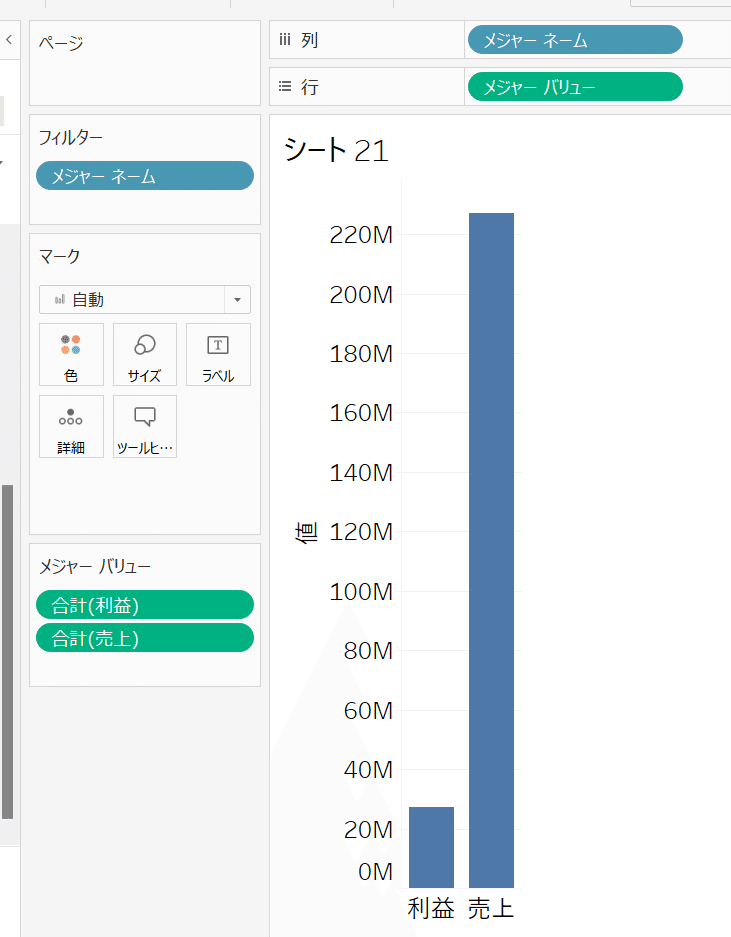Screen dimensions: 731x937
Task: Click the 列 (Columns) shelf icon
Action: point(285,40)
